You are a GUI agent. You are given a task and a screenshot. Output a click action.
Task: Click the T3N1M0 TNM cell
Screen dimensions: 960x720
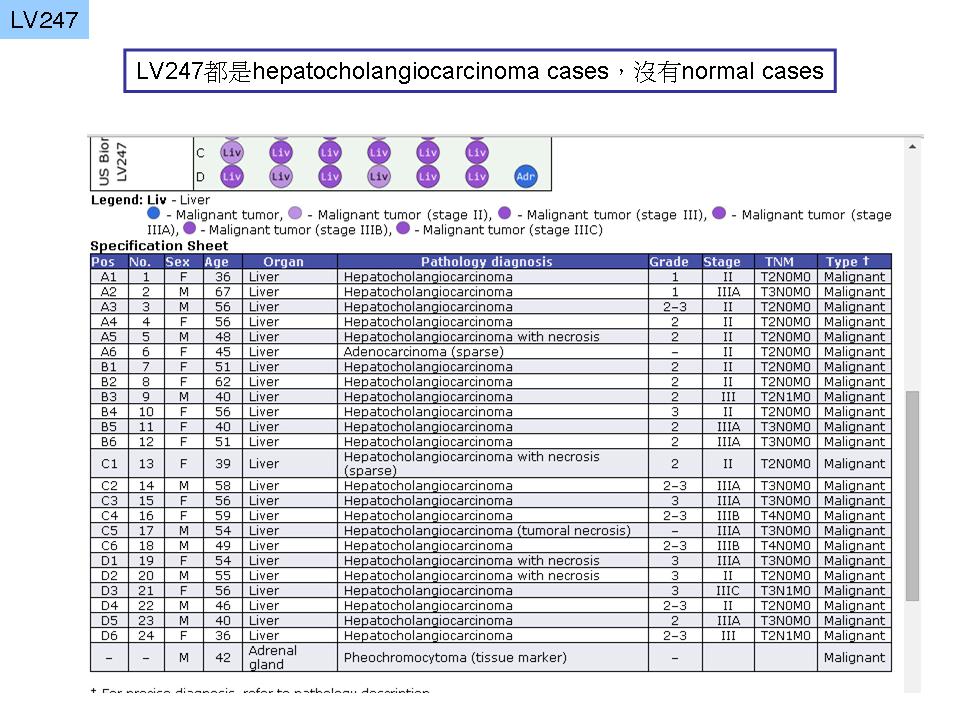click(x=786, y=590)
